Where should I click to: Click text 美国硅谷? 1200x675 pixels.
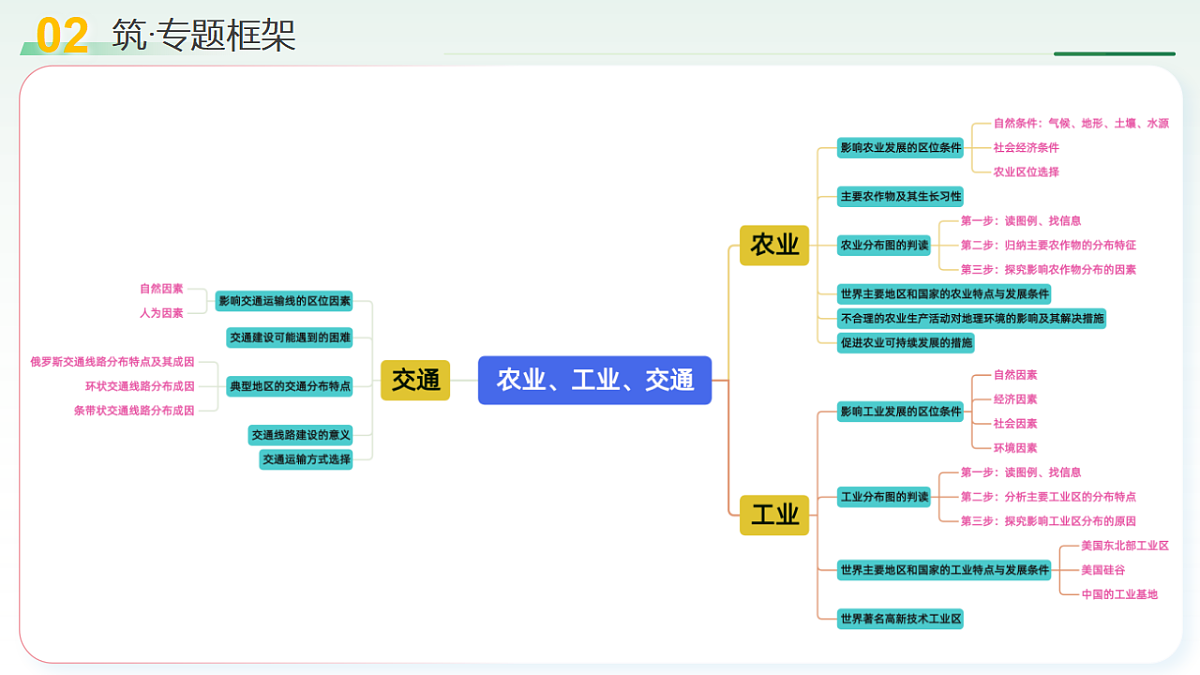pos(1103,570)
